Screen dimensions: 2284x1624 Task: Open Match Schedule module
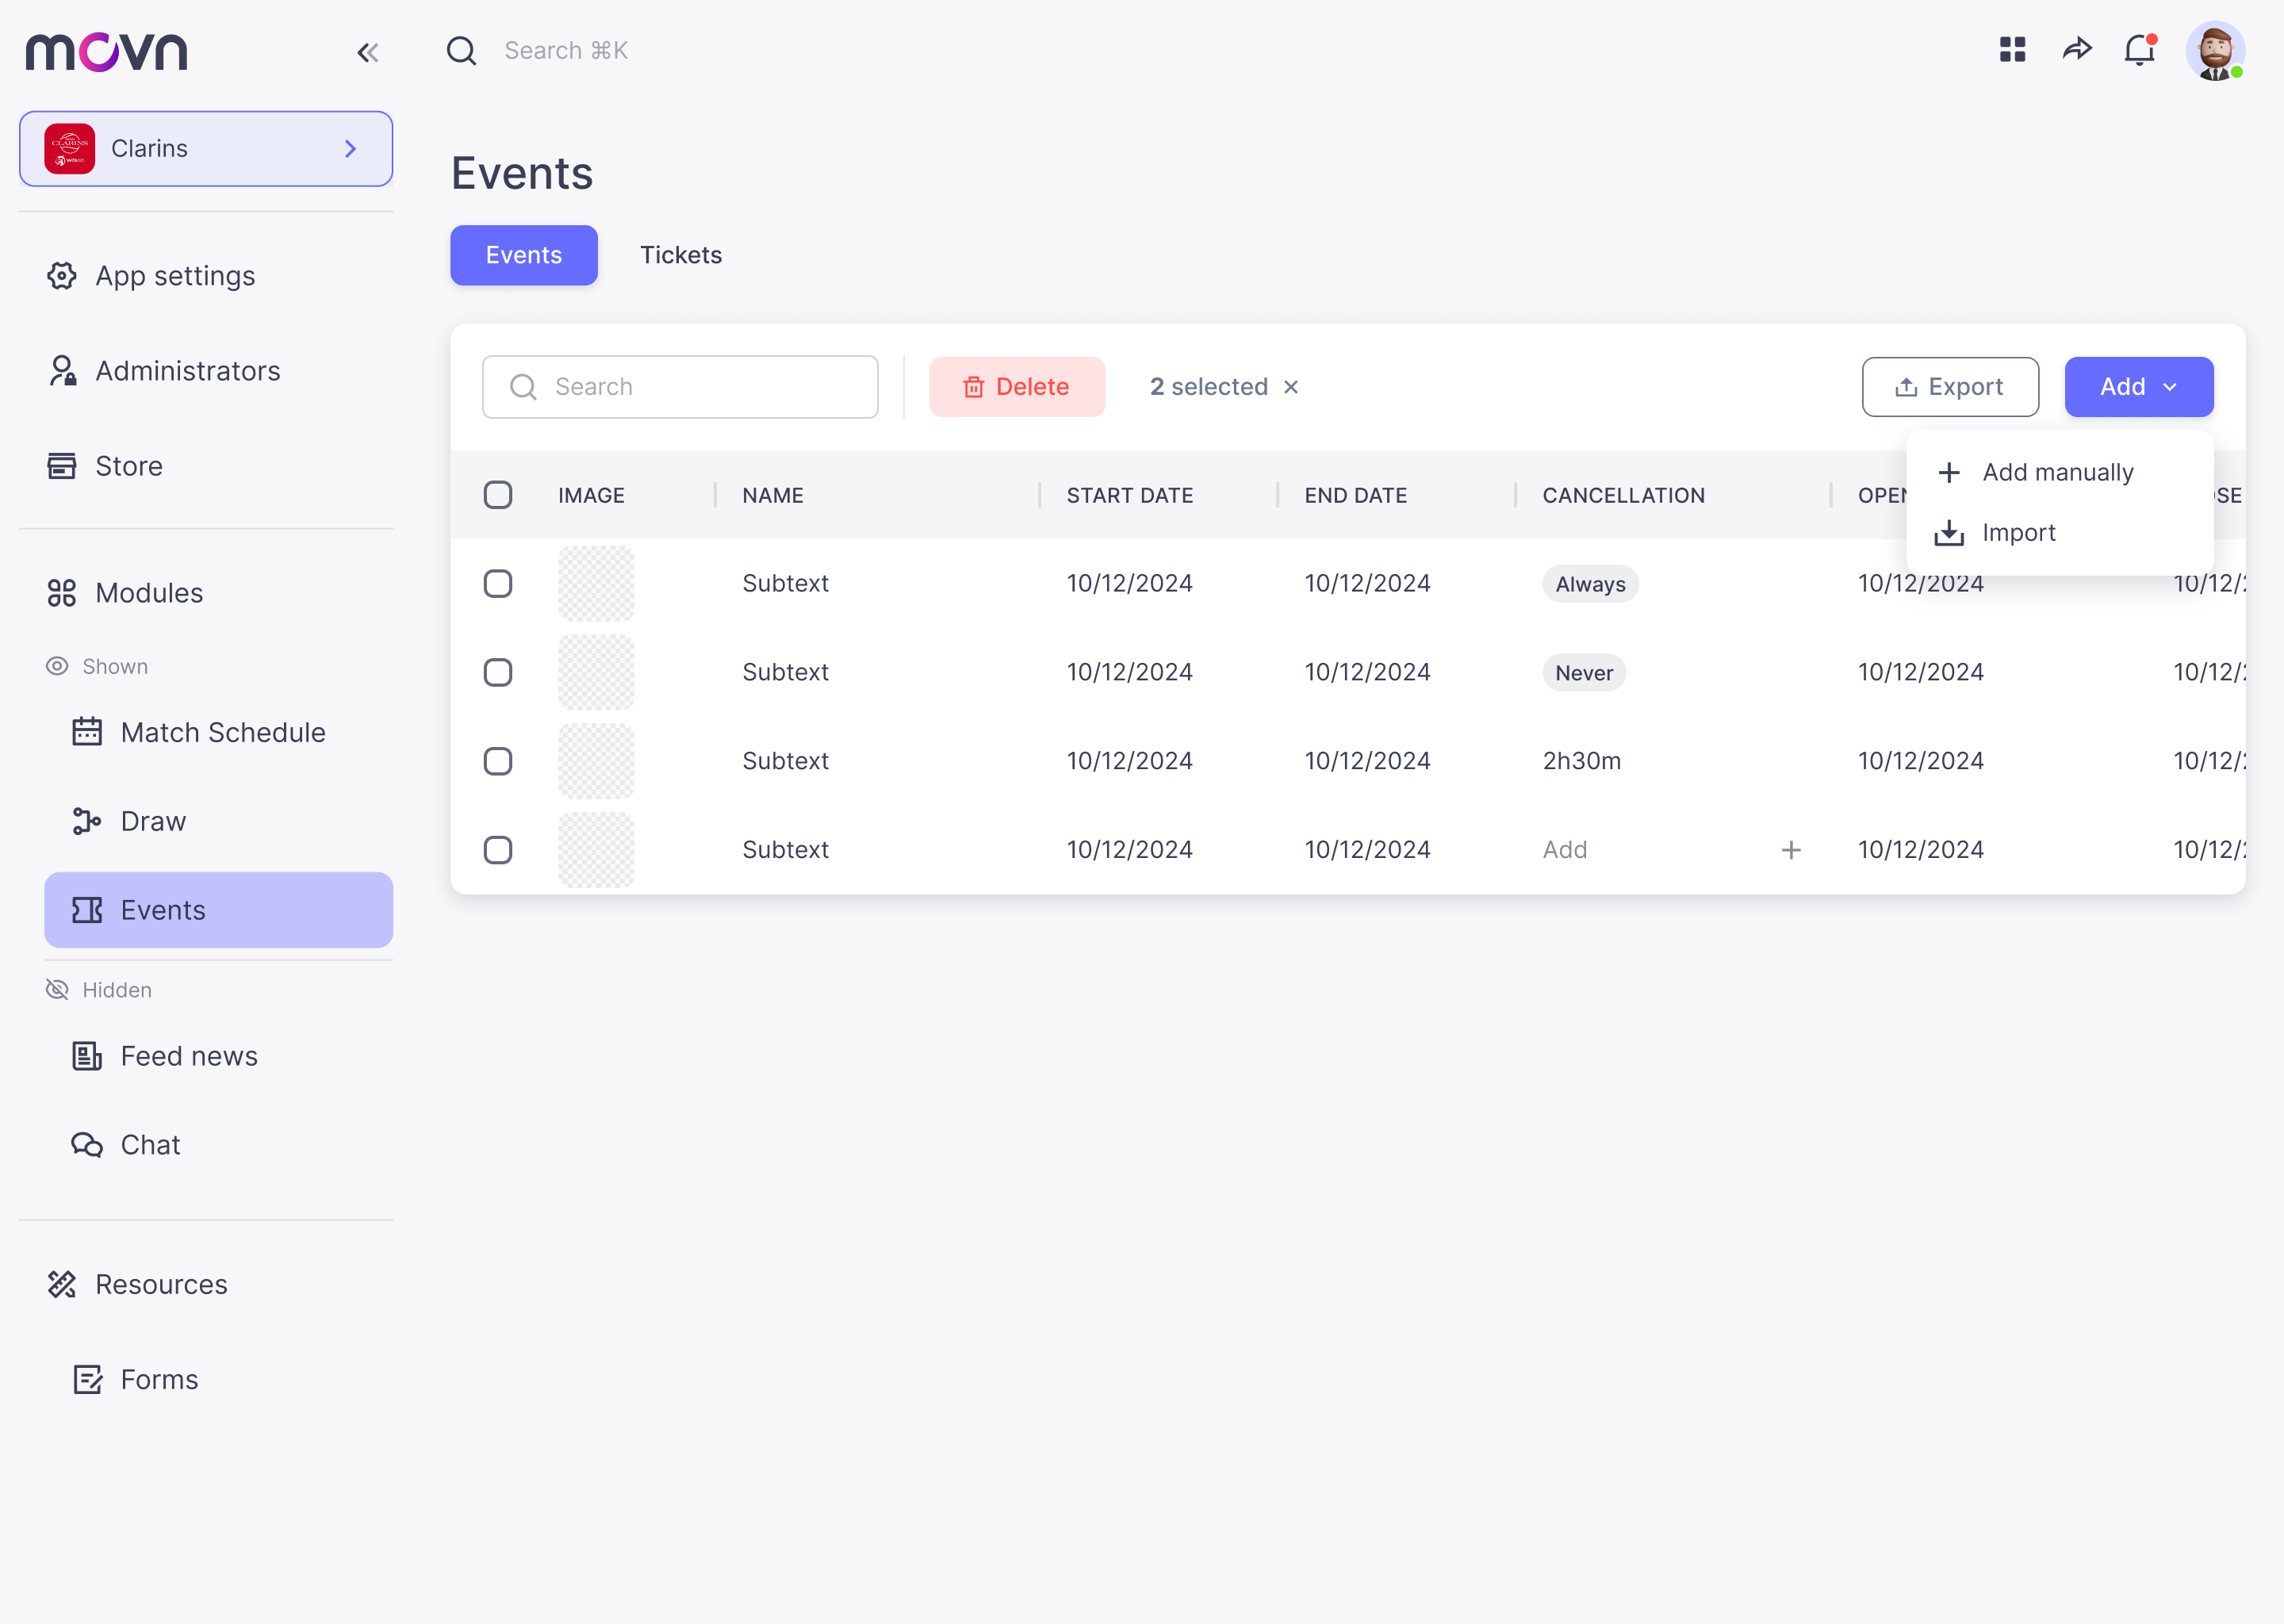click(222, 732)
